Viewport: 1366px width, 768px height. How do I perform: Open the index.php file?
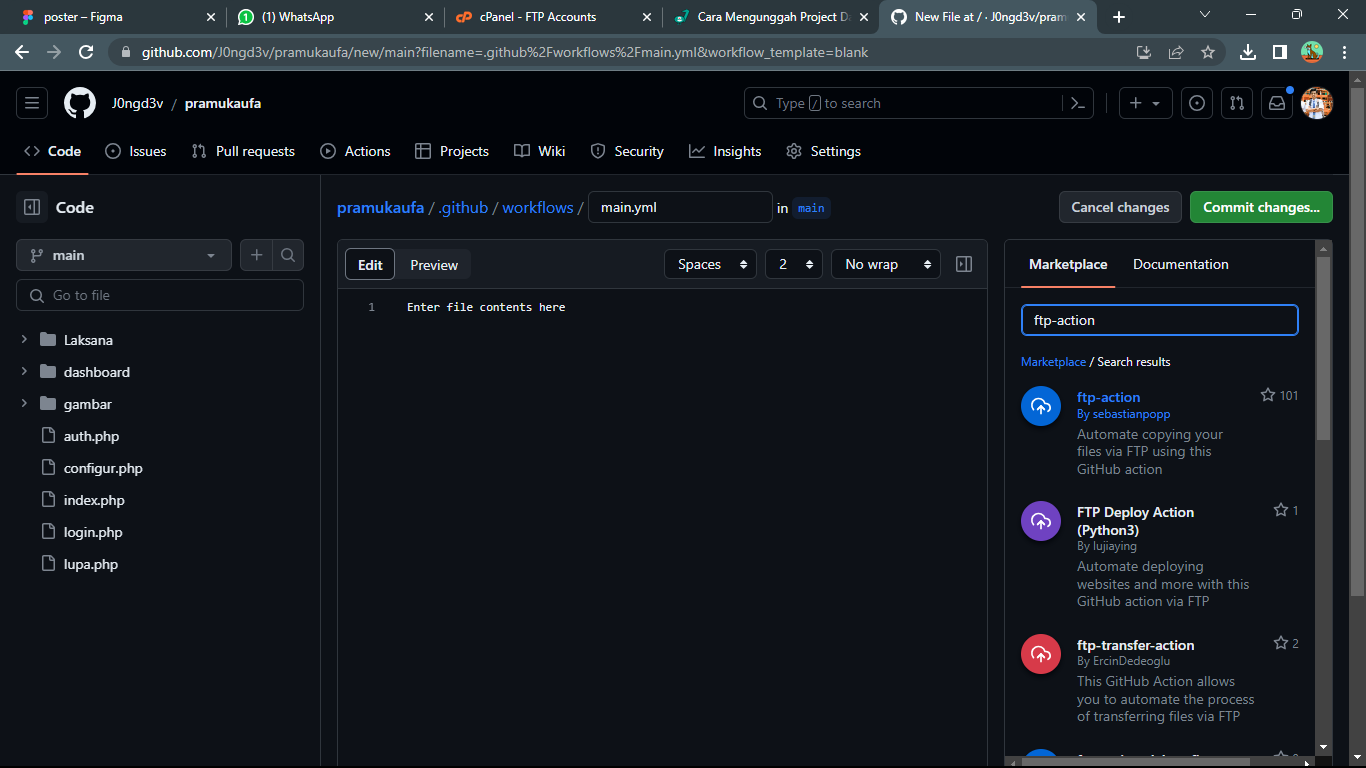94,500
